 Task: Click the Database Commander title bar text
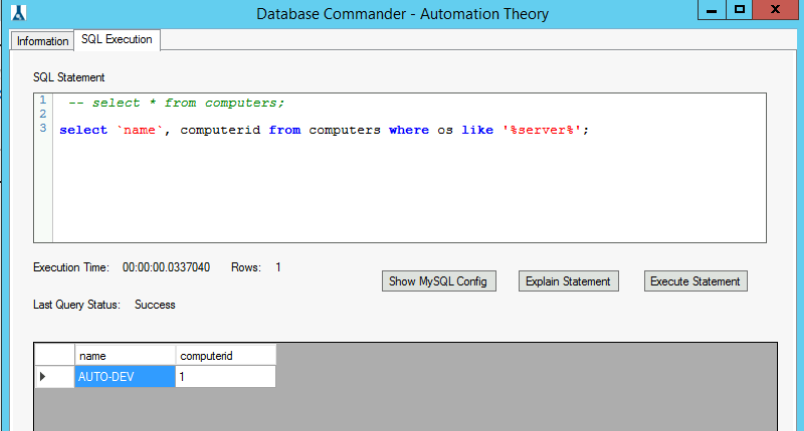402,14
